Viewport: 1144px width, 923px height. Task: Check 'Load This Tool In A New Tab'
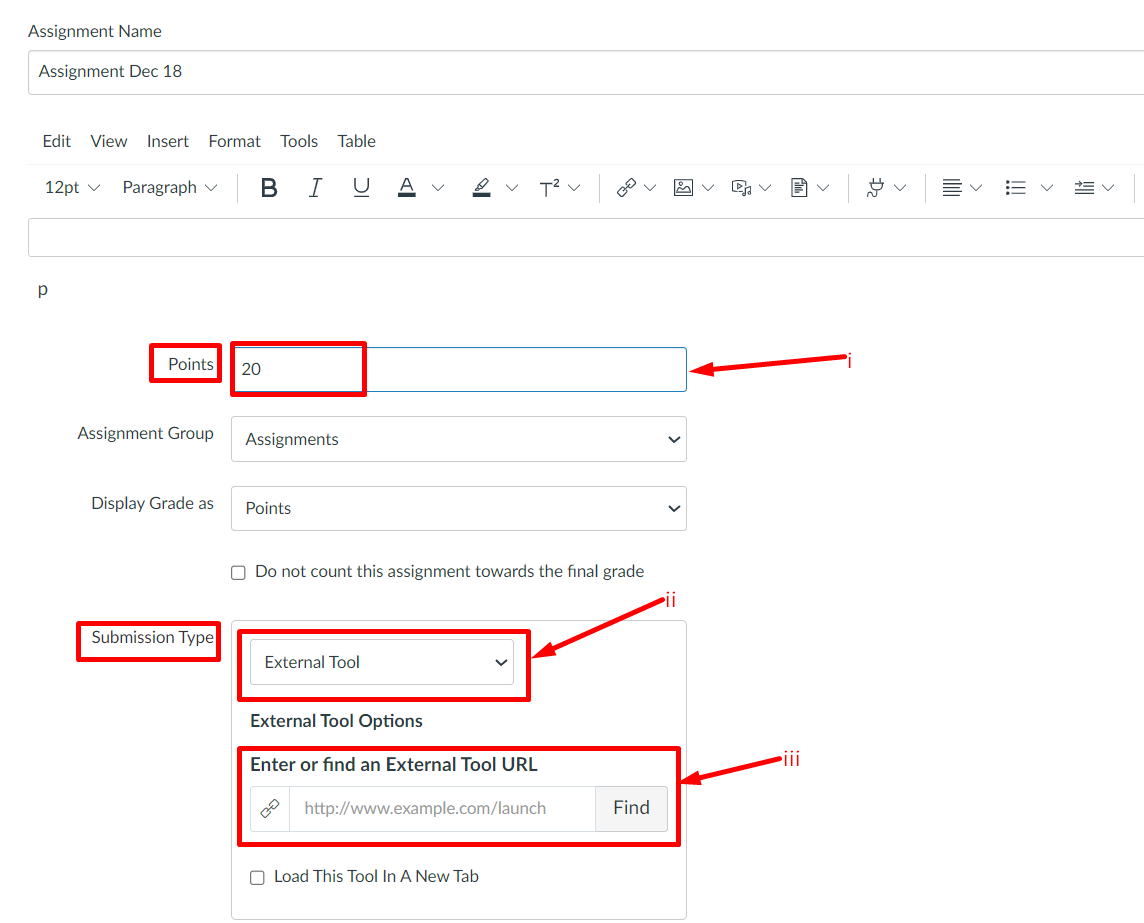pos(257,877)
